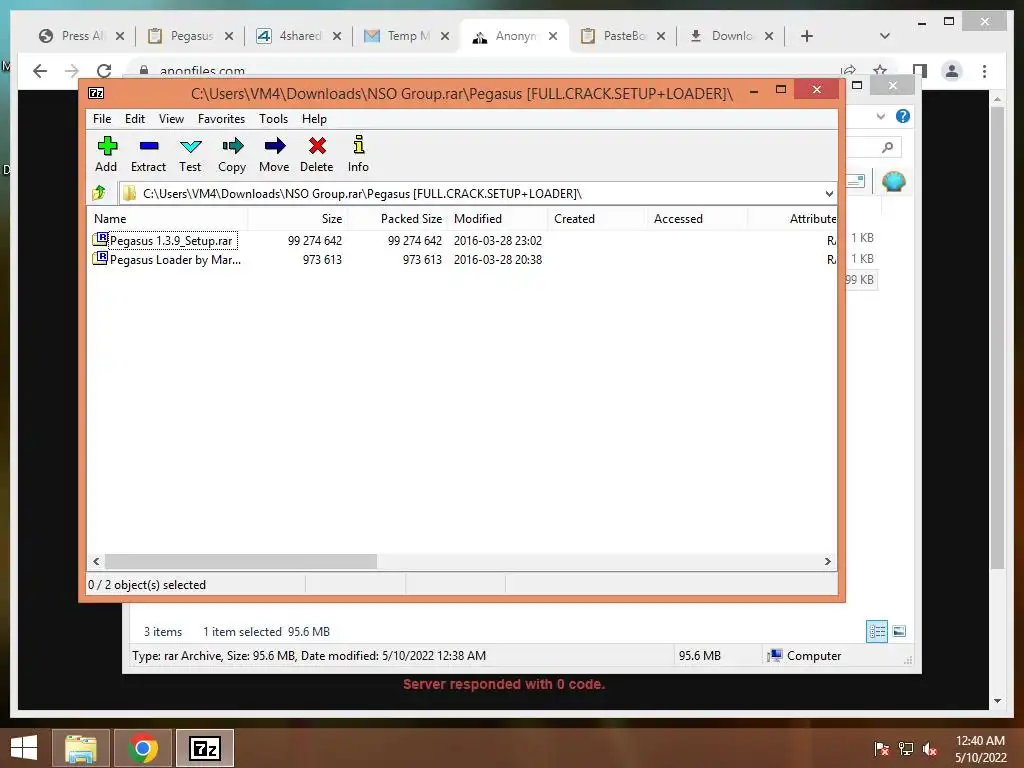Click the network tray icon
Viewport: 1024px width, 768px height.
tap(906, 749)
